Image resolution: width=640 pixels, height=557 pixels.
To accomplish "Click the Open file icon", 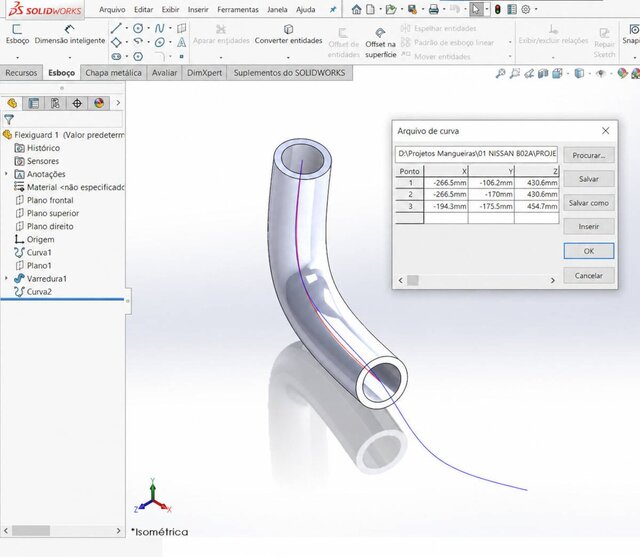I will pyautogui.click(x=391, y=9).
